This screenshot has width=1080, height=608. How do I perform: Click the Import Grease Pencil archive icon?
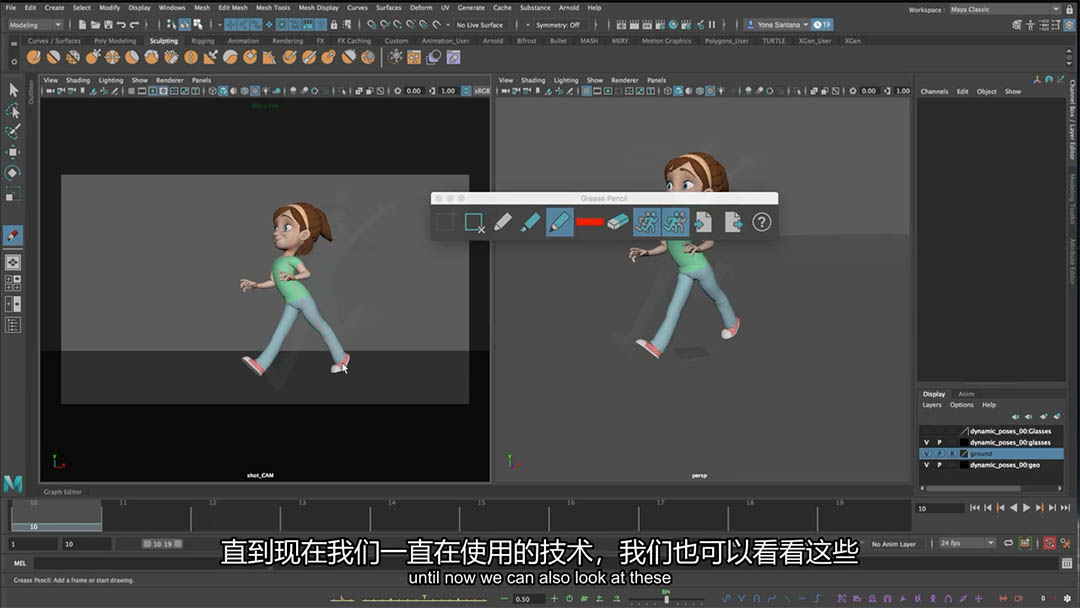tap(703, 222)
